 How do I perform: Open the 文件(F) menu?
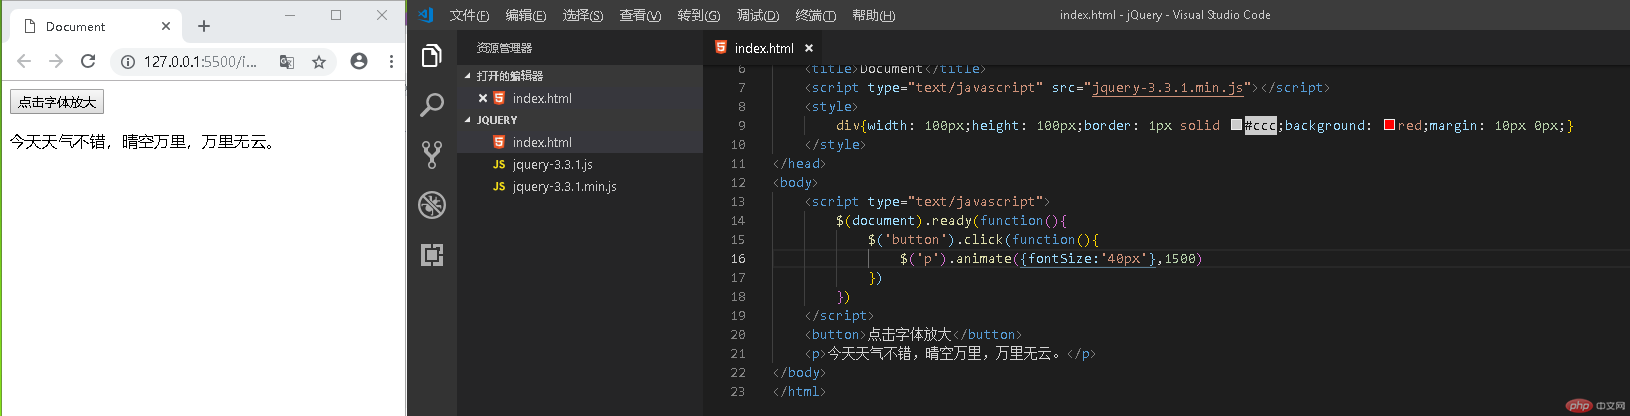[x=469, y=15]
